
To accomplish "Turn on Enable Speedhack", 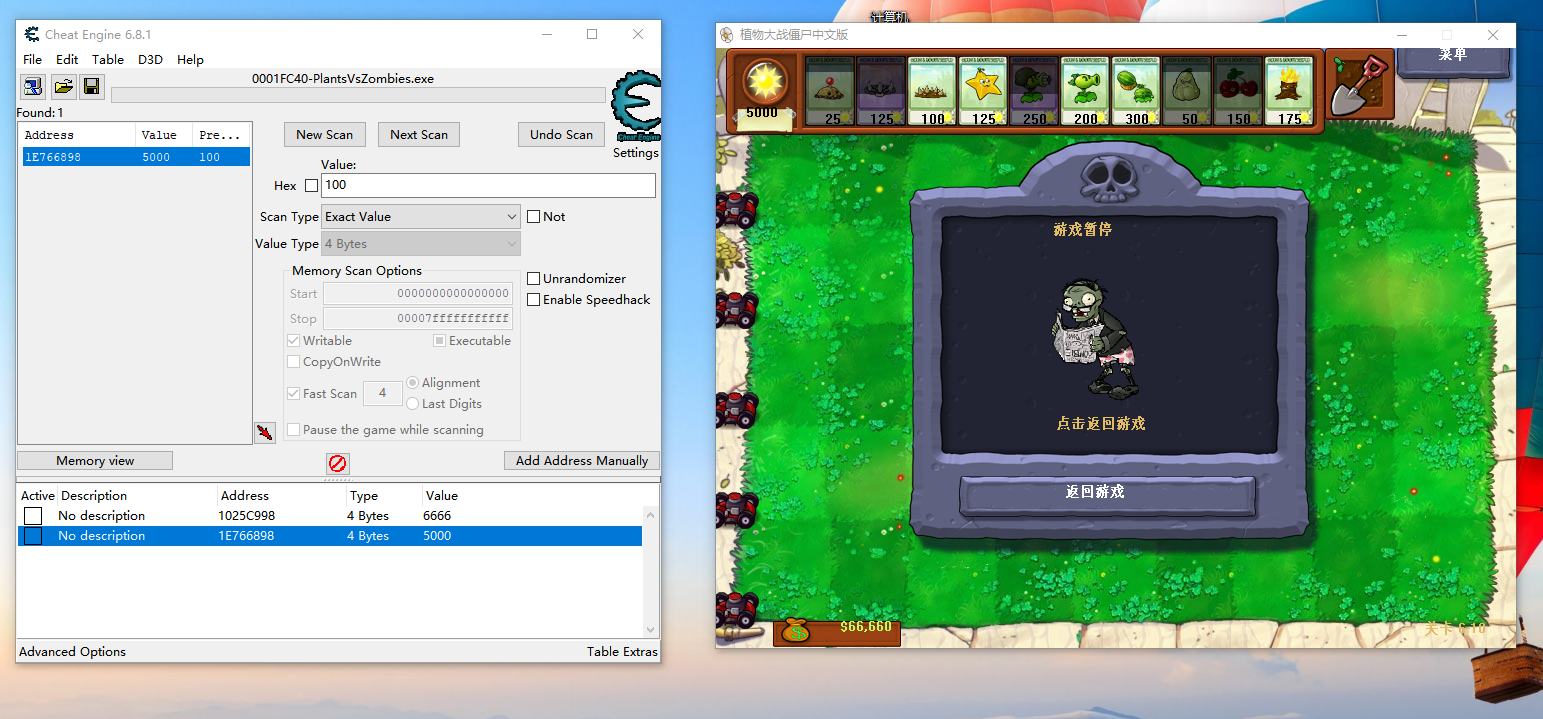I will coord(534,299).
